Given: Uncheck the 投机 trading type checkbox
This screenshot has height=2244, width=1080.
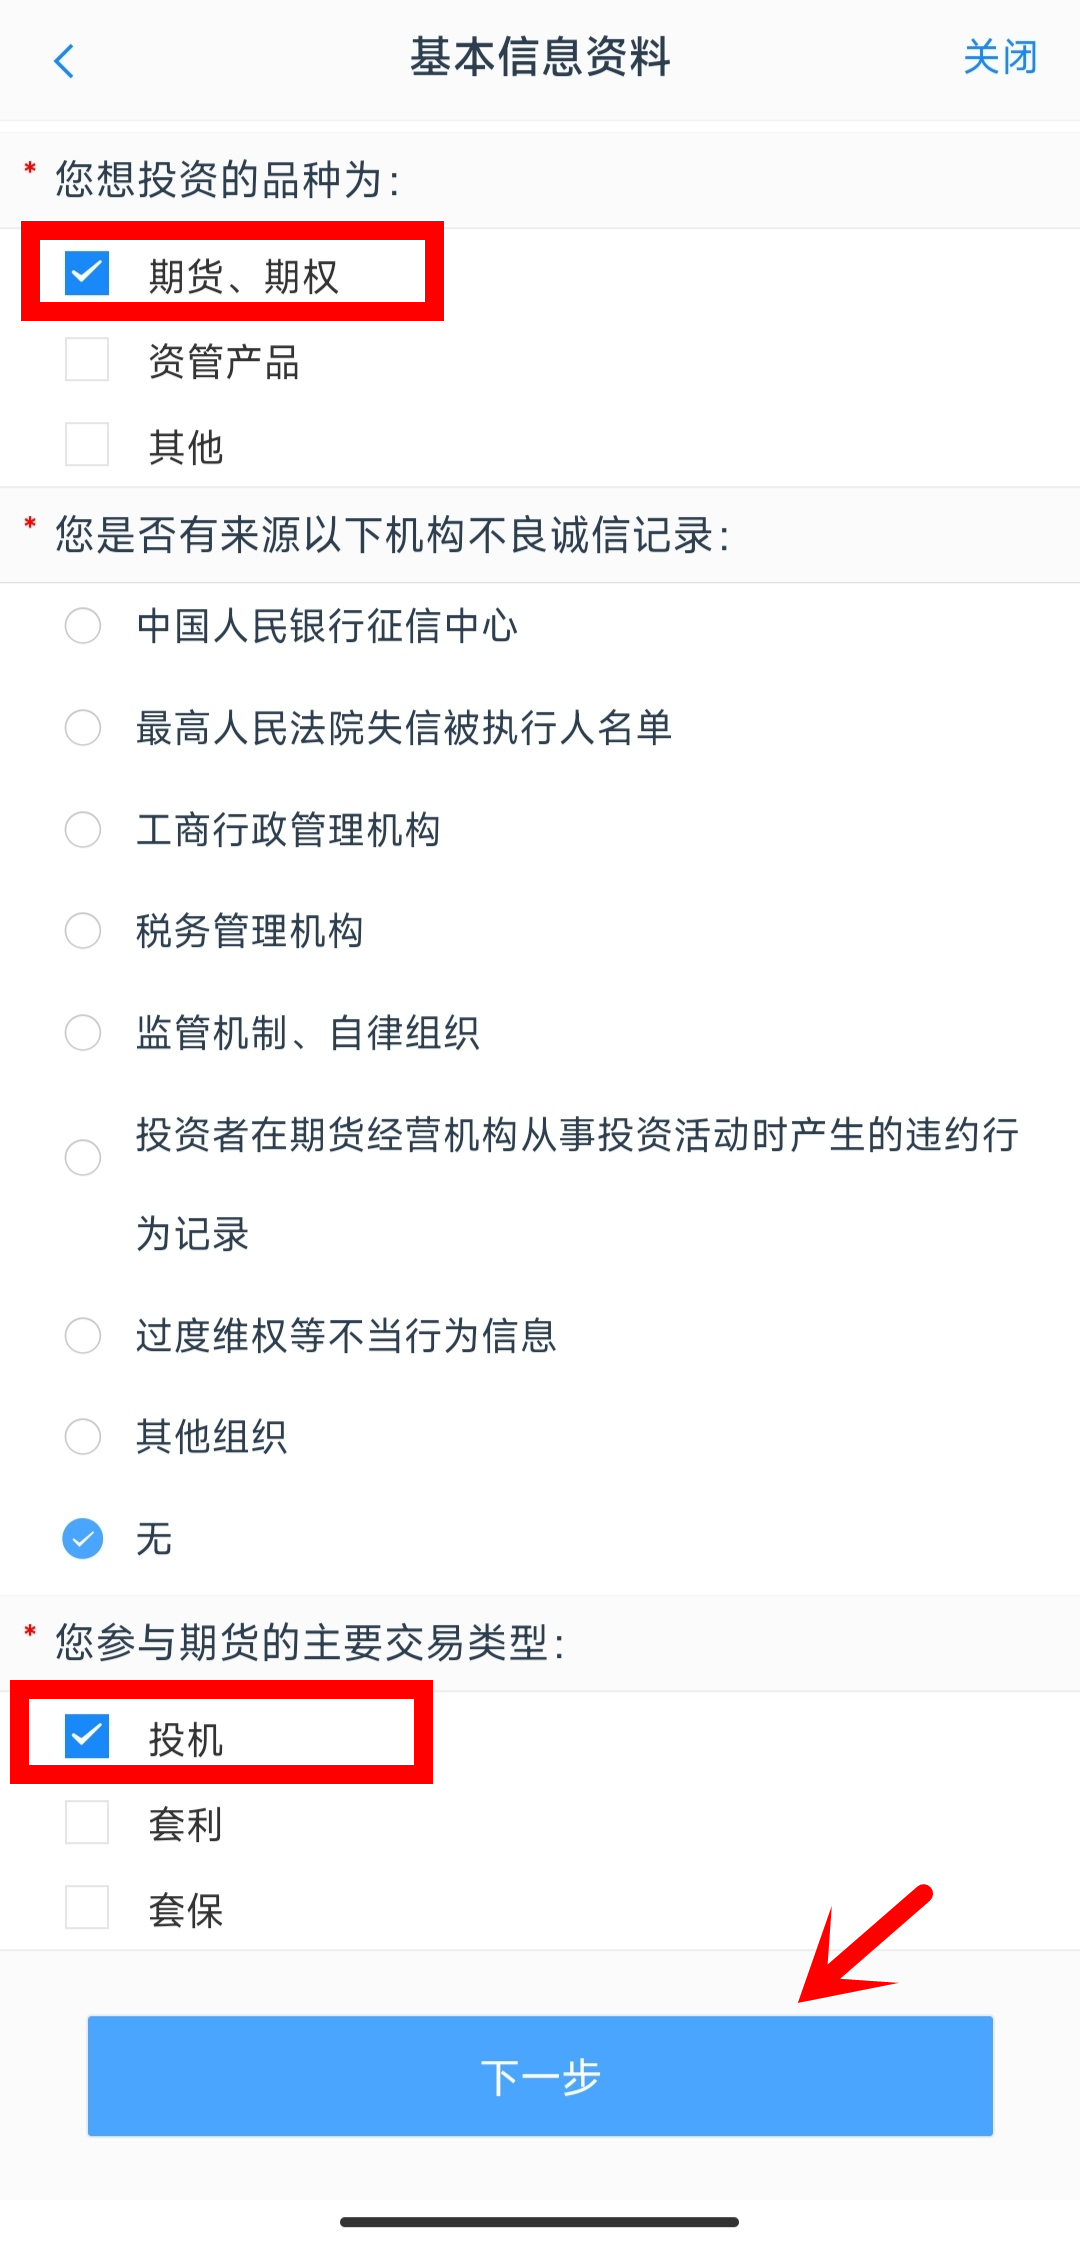Looking at the screenshot, I should tap(87, 1736).
